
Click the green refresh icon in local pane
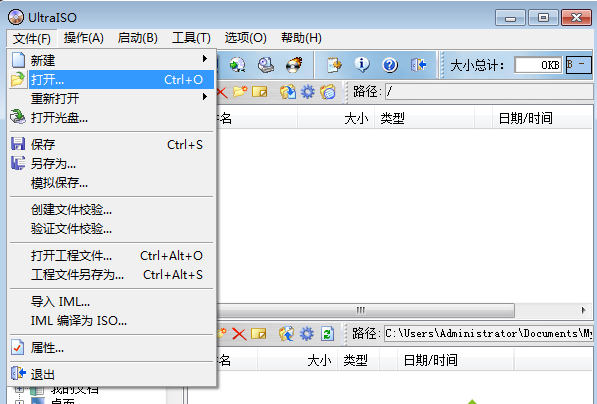tap(327, 334)
